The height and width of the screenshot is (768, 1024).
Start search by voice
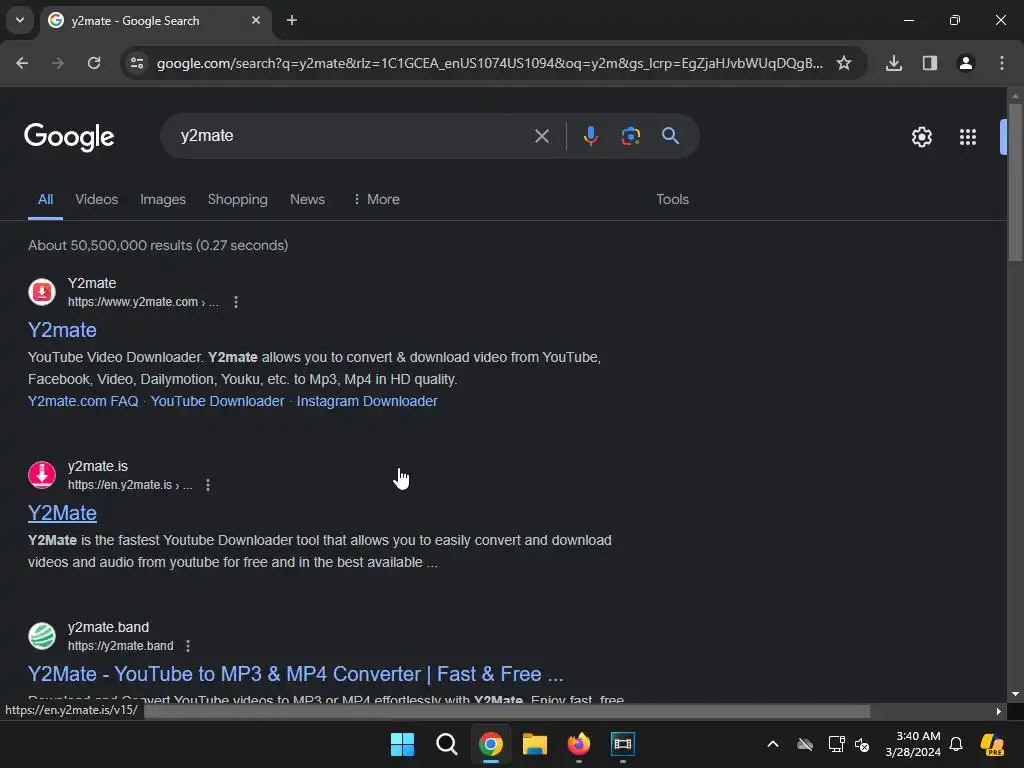point(590,136)
